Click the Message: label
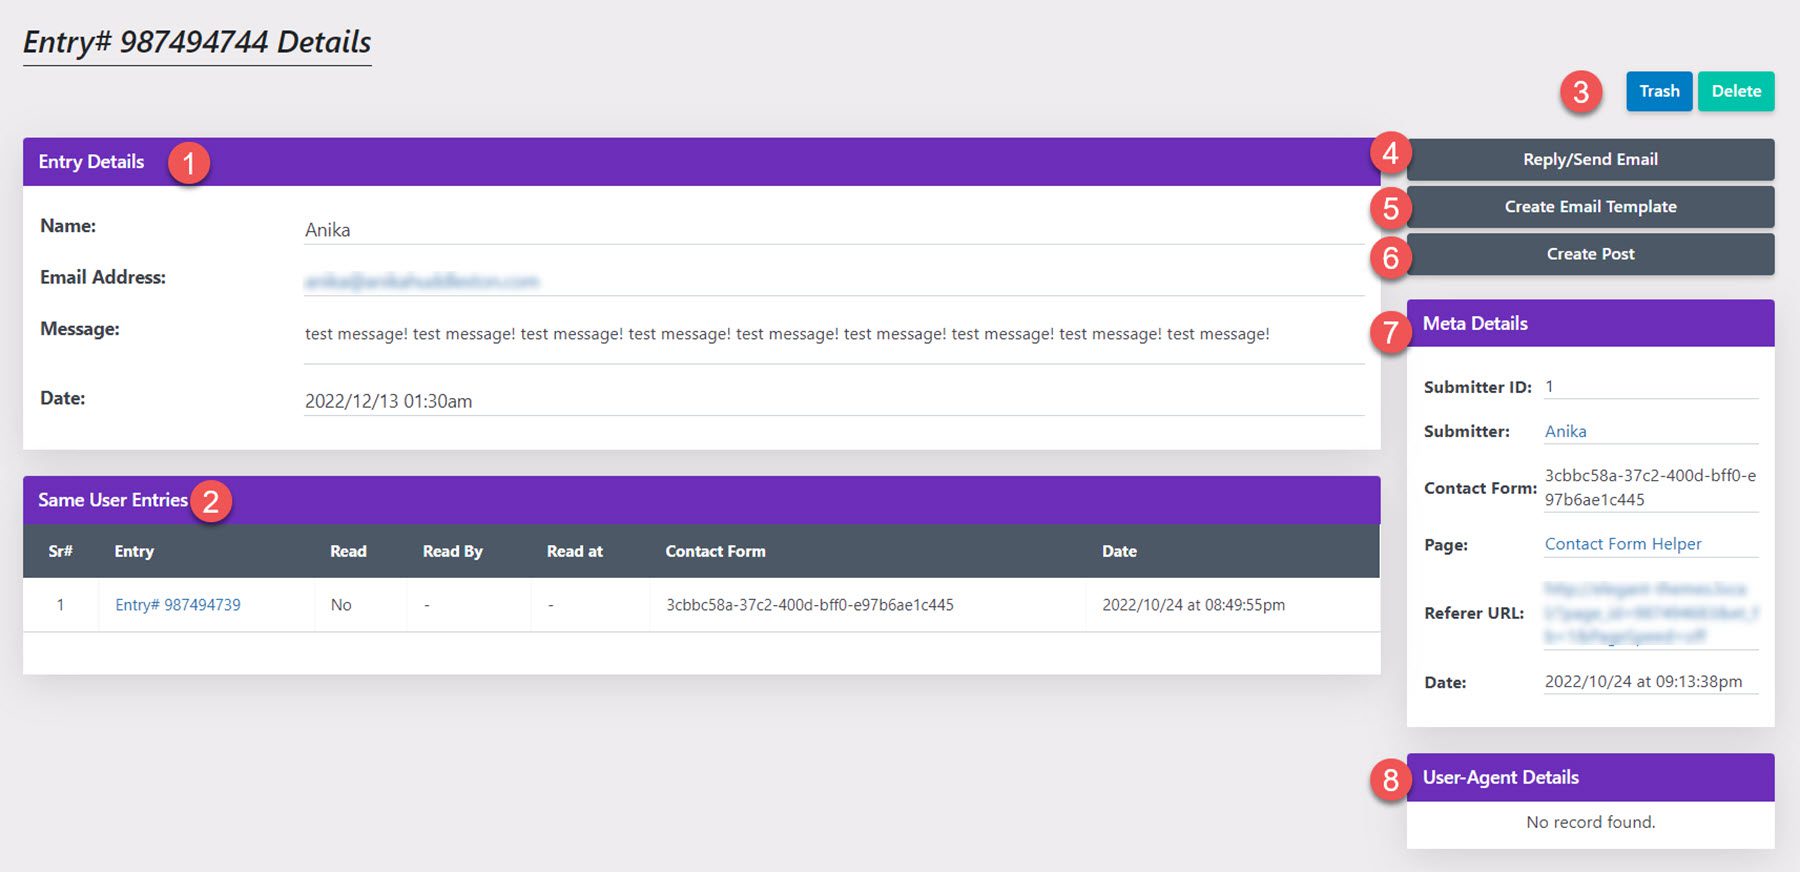Viewport: 1800px width, 872px height. 80,329
